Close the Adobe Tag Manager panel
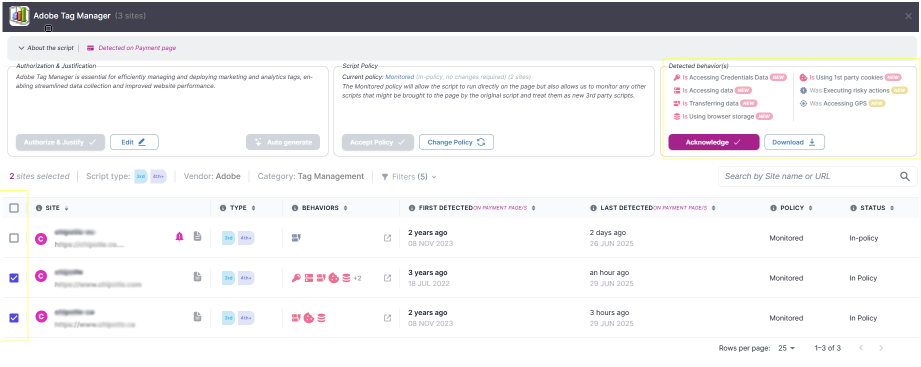 click(x=908, y=16)
